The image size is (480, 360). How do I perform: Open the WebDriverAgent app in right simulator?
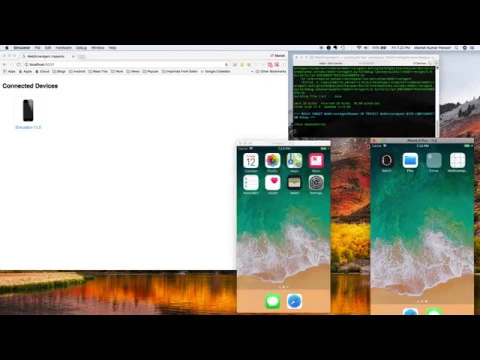coord(457,160)
